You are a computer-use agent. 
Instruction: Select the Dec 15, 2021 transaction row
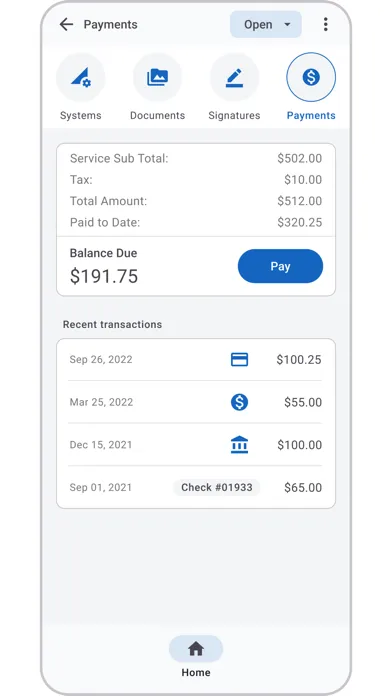coord(195,445)
